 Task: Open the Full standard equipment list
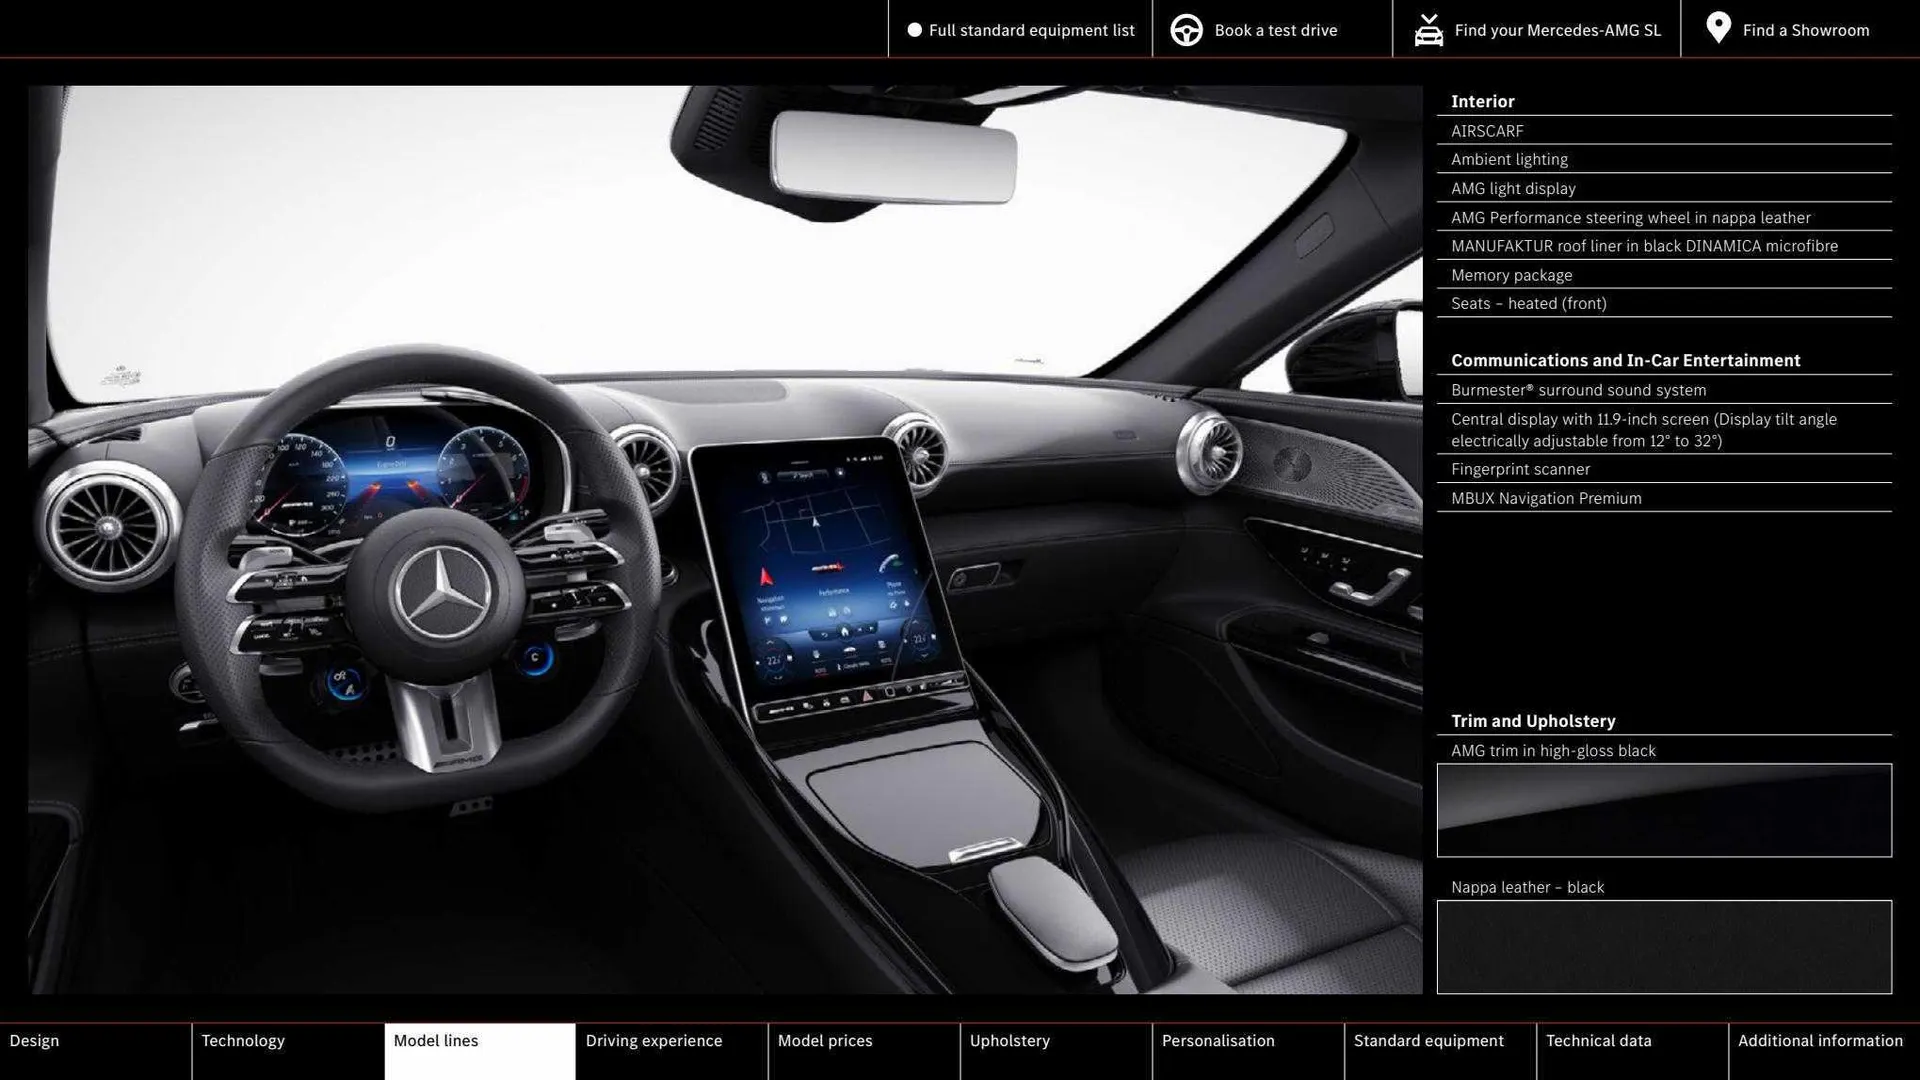click(x=1032, y=29)
